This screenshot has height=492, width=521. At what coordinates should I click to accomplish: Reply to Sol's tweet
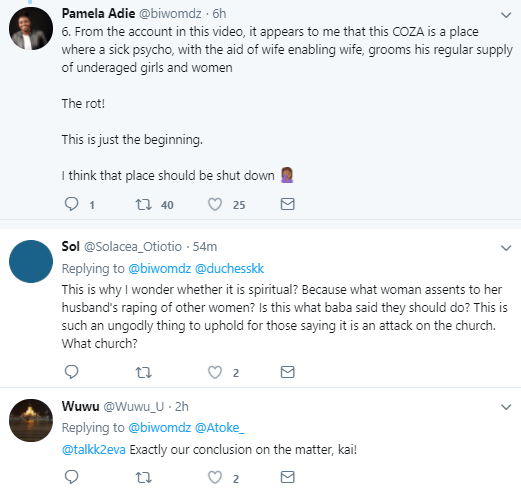[x=71, y=372]
